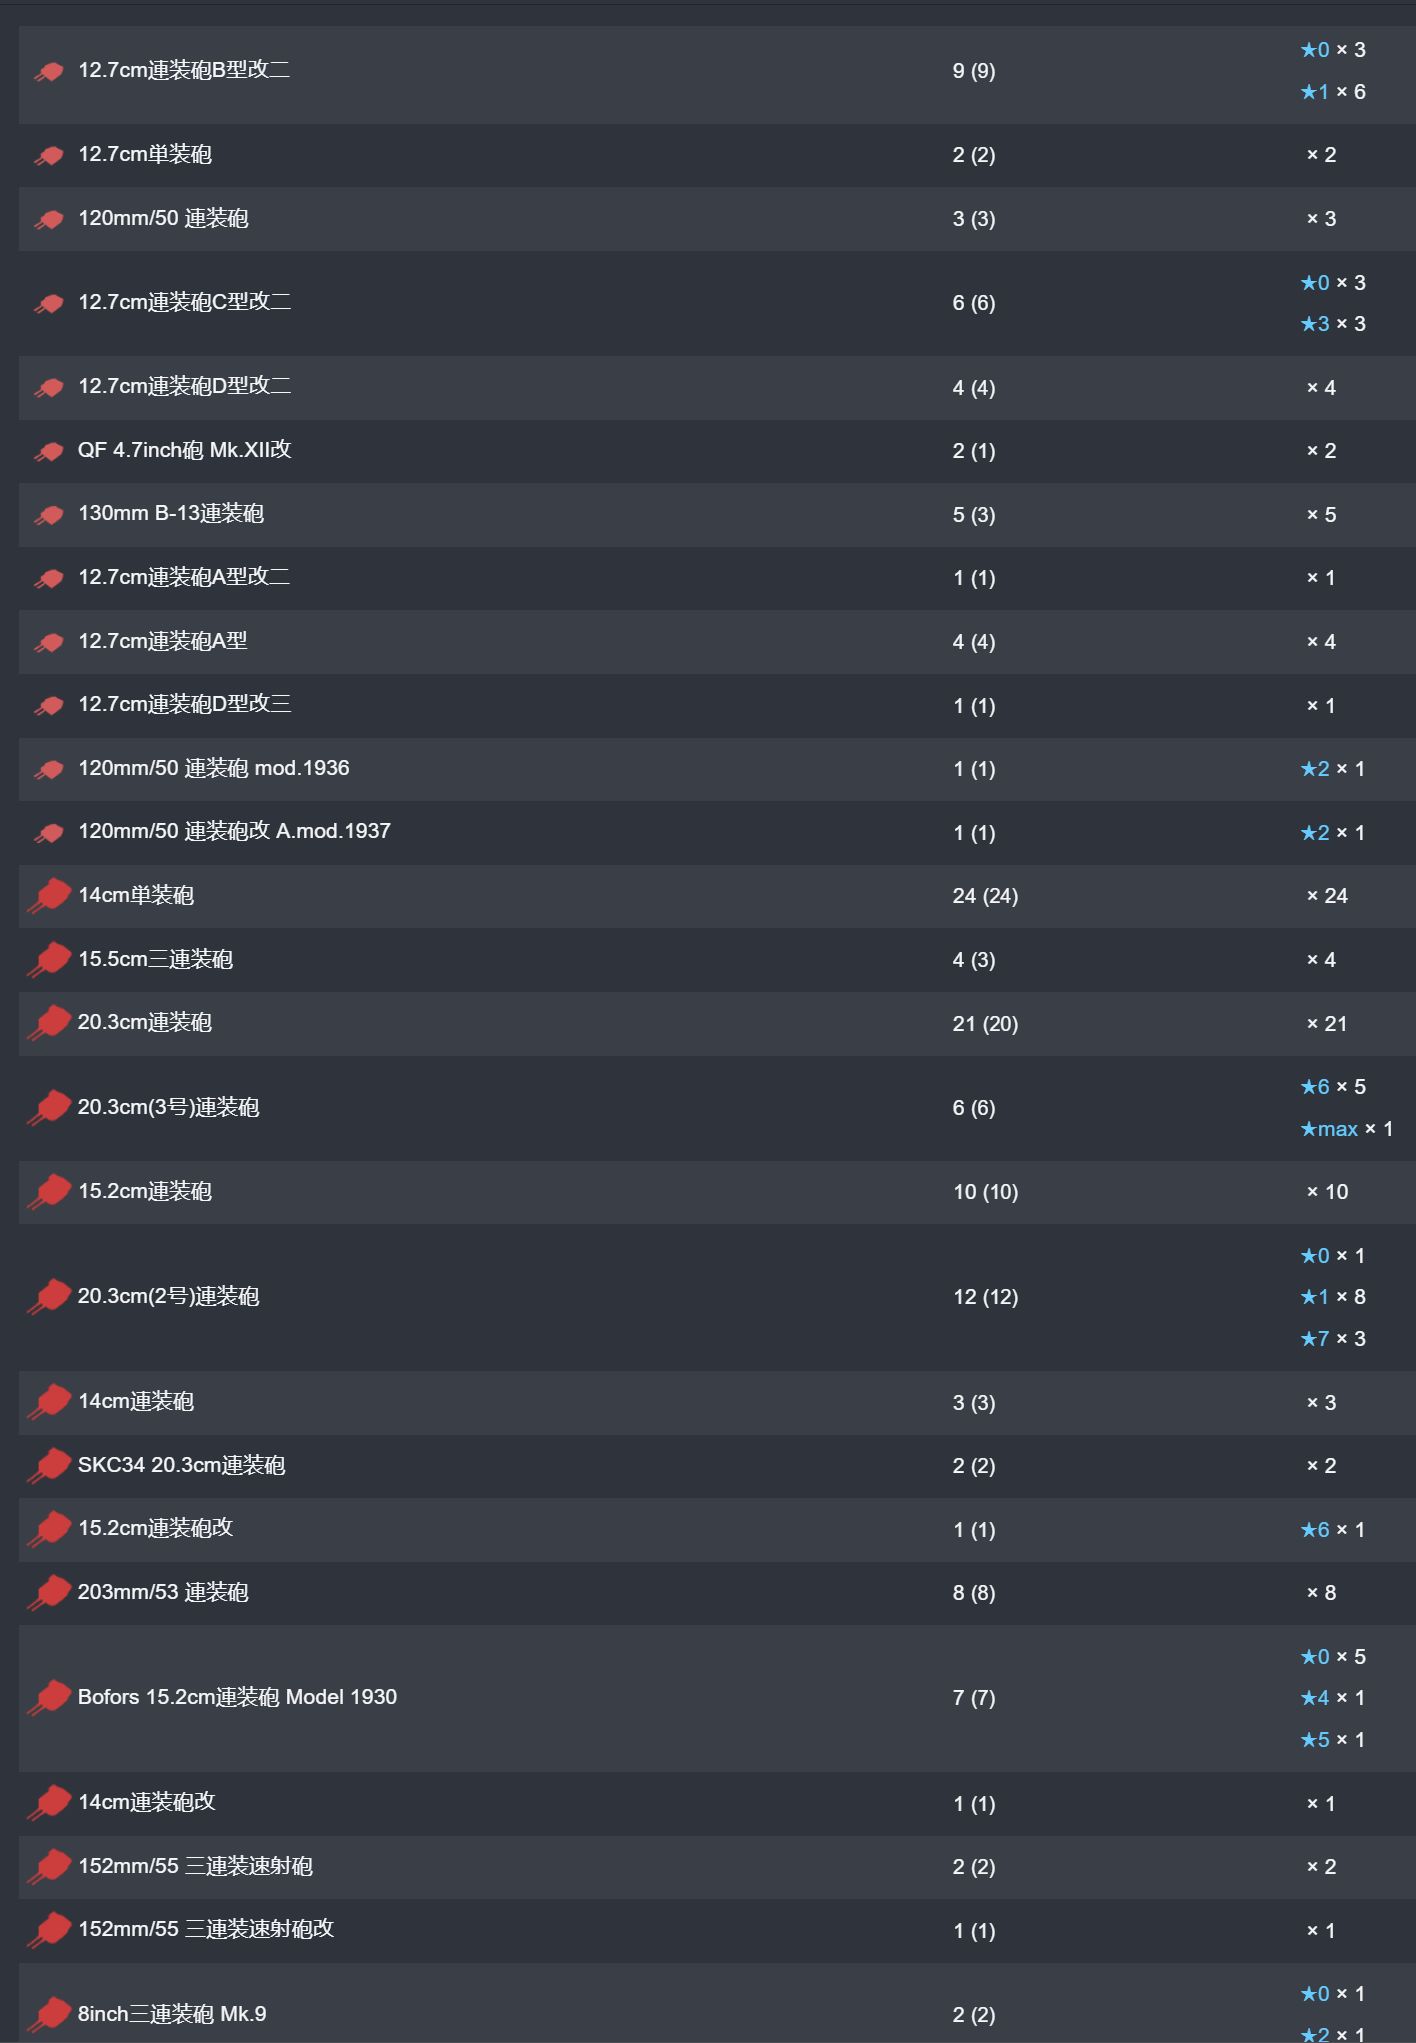
Task: Click gun icon next to QF 4.7inch砲 Mk.XII改
Action: tap(48, 452)
